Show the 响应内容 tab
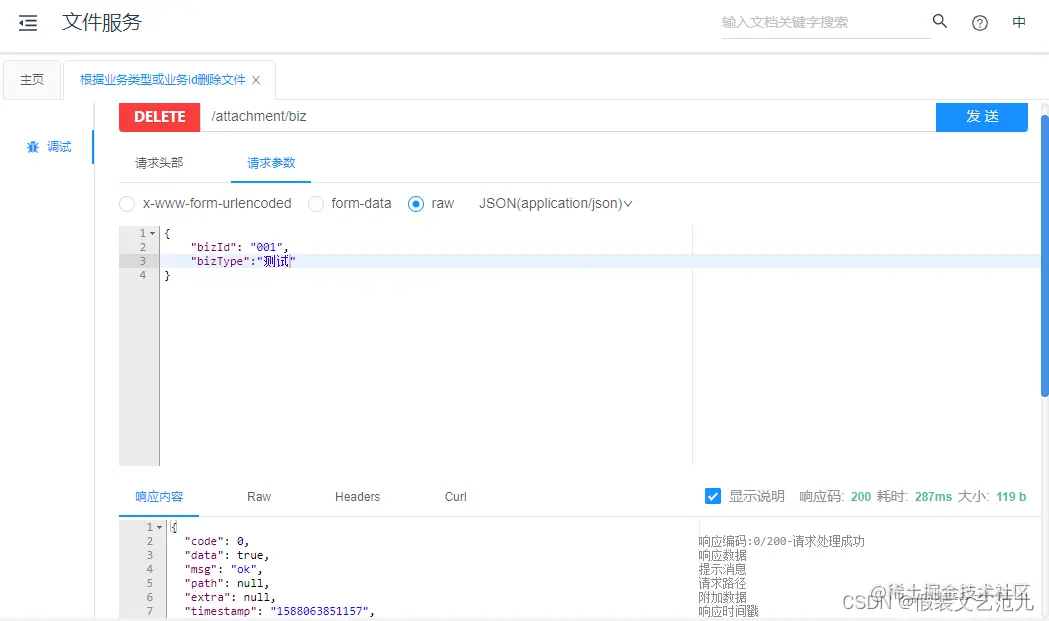Screen dimensions: 1049x621 click(x=159, y=497)
